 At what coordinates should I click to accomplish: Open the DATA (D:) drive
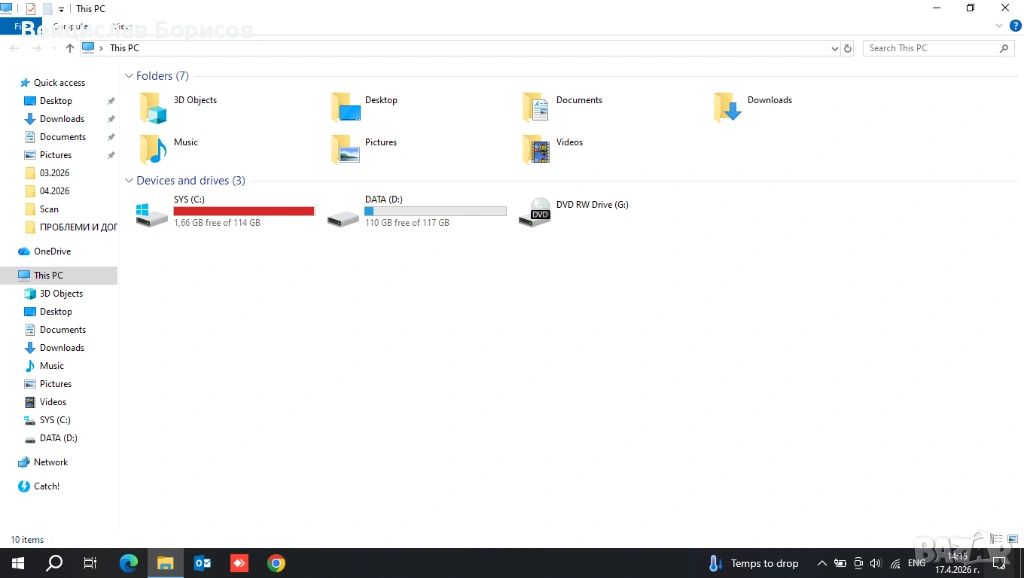click(344, 212)
